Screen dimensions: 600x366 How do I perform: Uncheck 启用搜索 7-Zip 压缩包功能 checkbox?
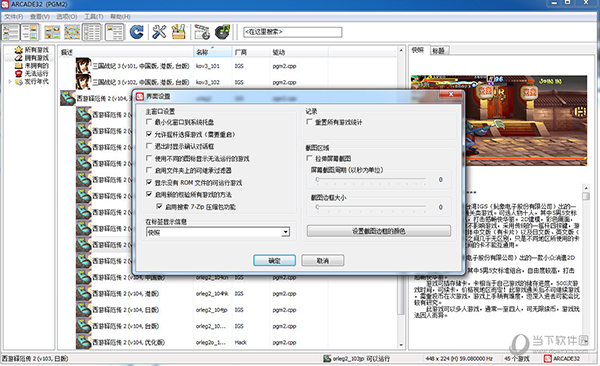pyautogui.click(x=159, y=206)
